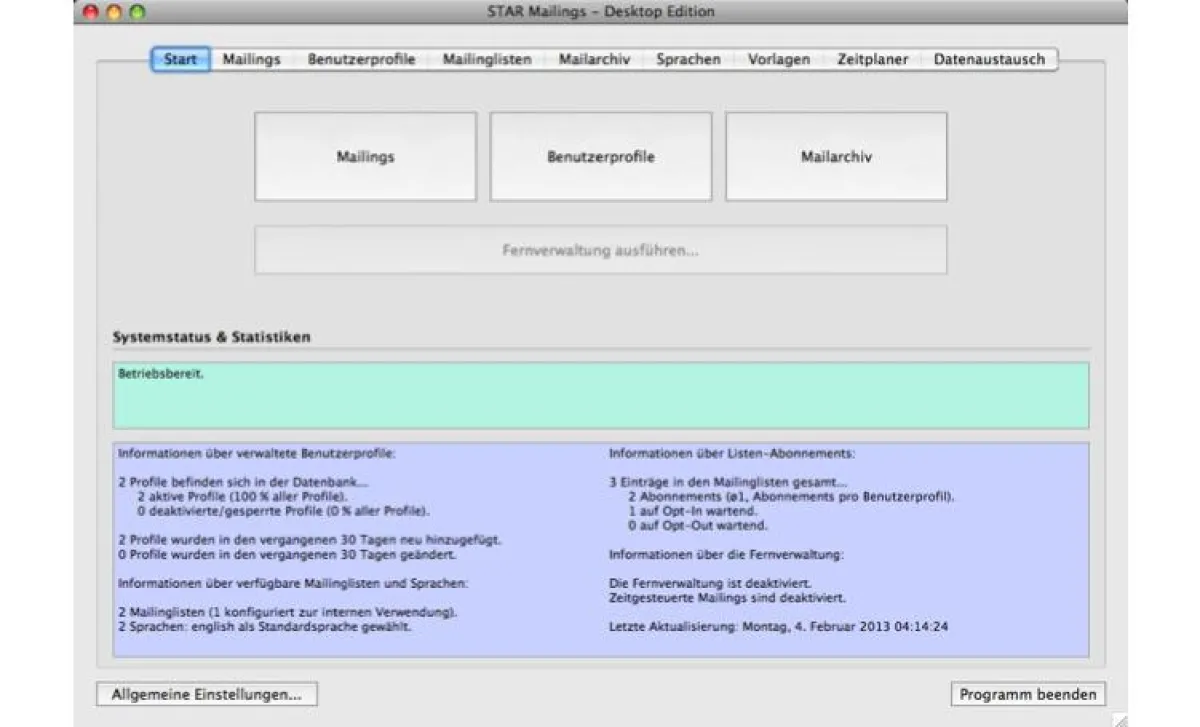
Task: Return to the Start tab
Action: click(180, 59)
